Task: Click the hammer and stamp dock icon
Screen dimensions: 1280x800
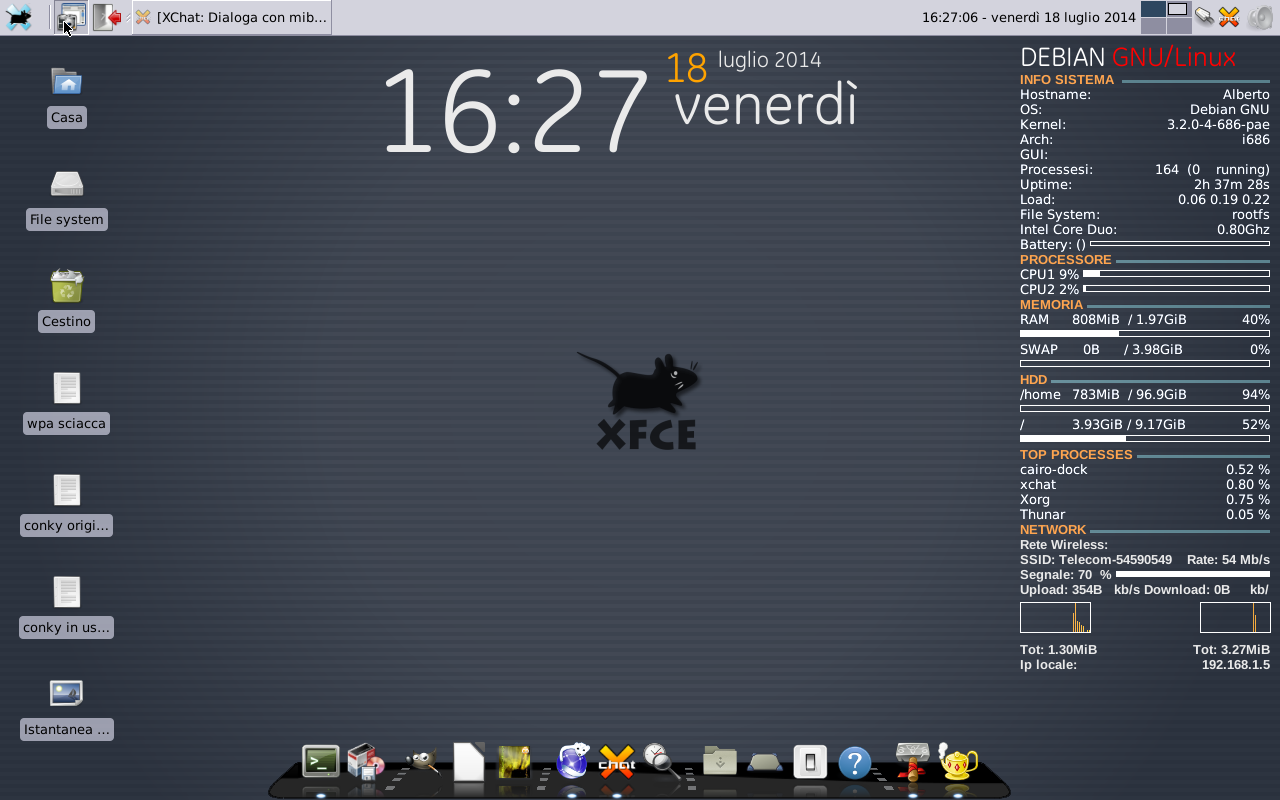Action: coord(912,761)
